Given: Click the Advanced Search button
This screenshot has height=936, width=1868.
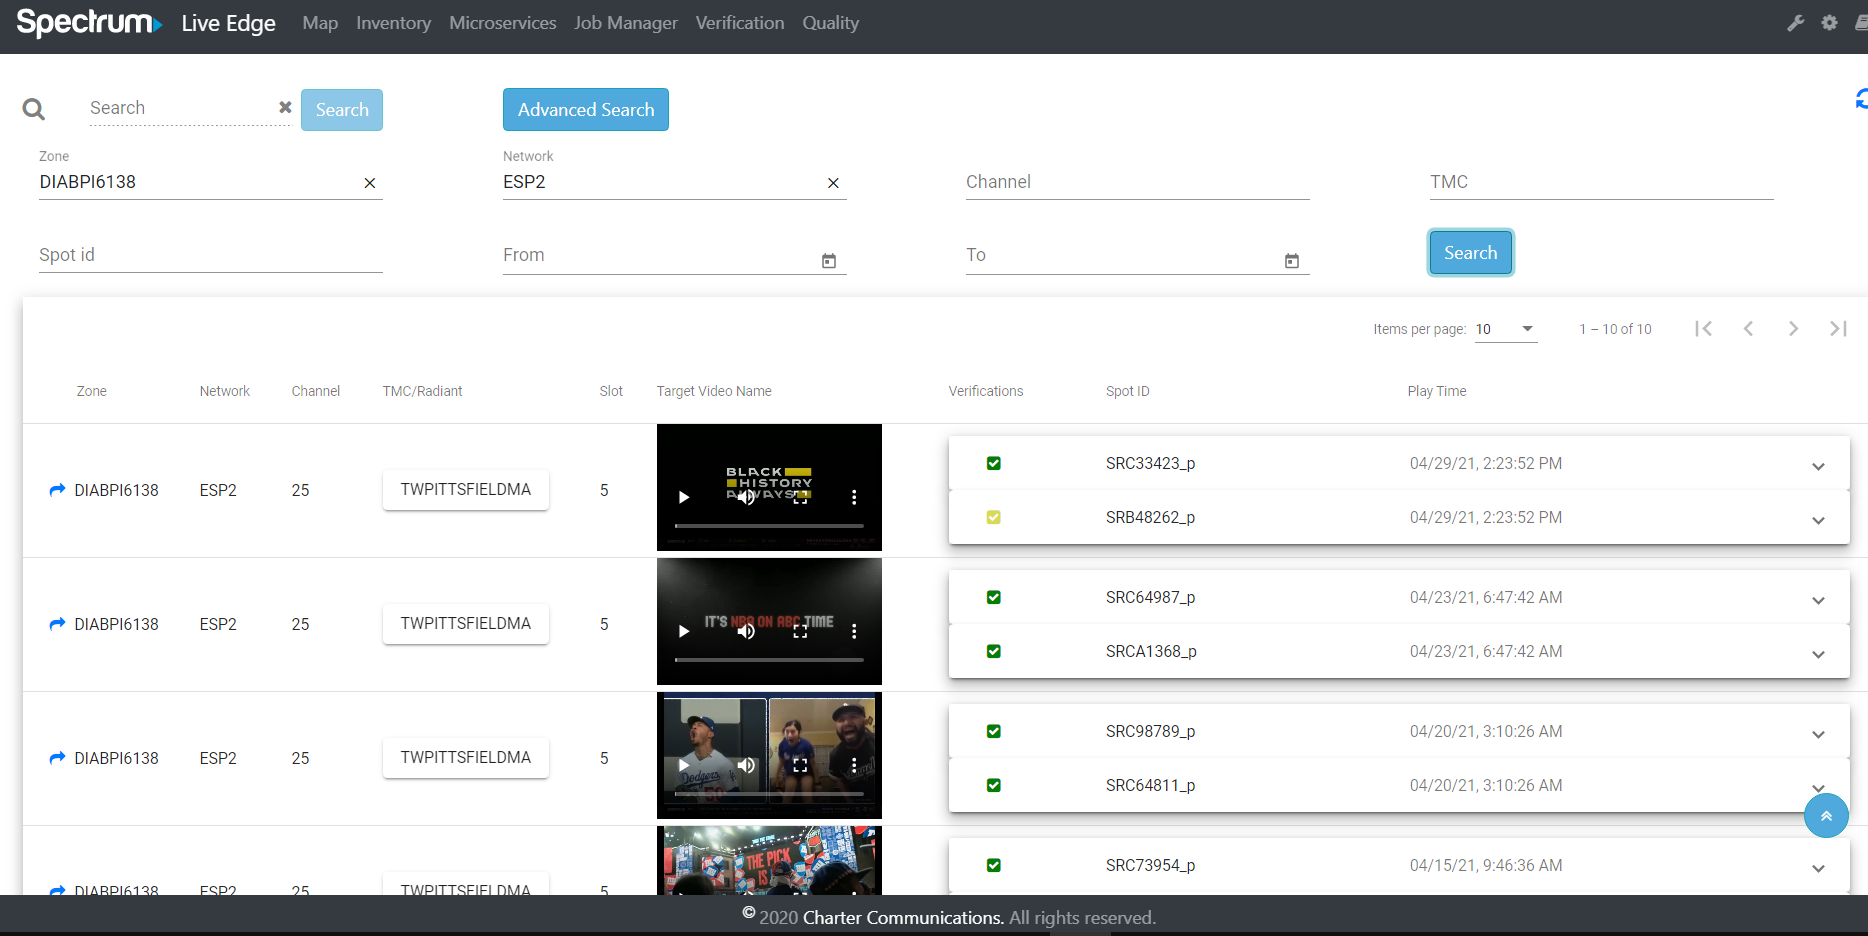Looking at the screenshot, I should coord(586,110).
